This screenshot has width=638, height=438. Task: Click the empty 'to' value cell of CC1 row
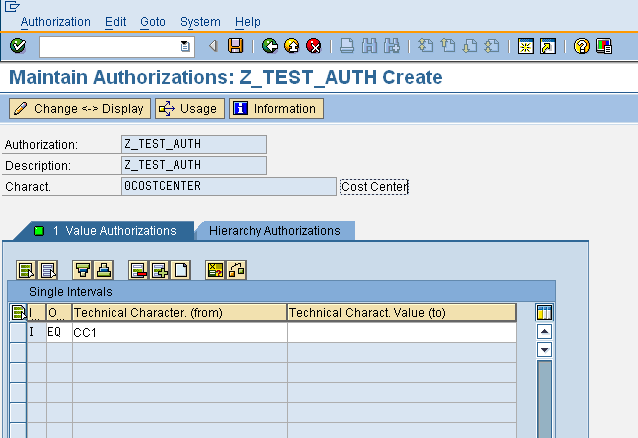click(x=402, y=333)
